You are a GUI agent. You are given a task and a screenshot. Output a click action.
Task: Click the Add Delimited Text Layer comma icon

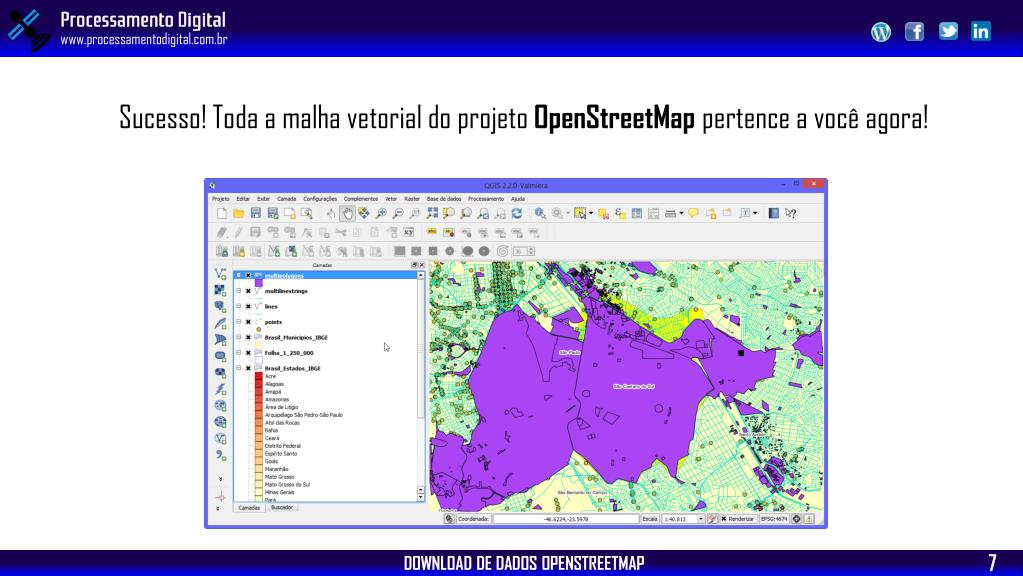pyautogui.click(x=221, y=455)
